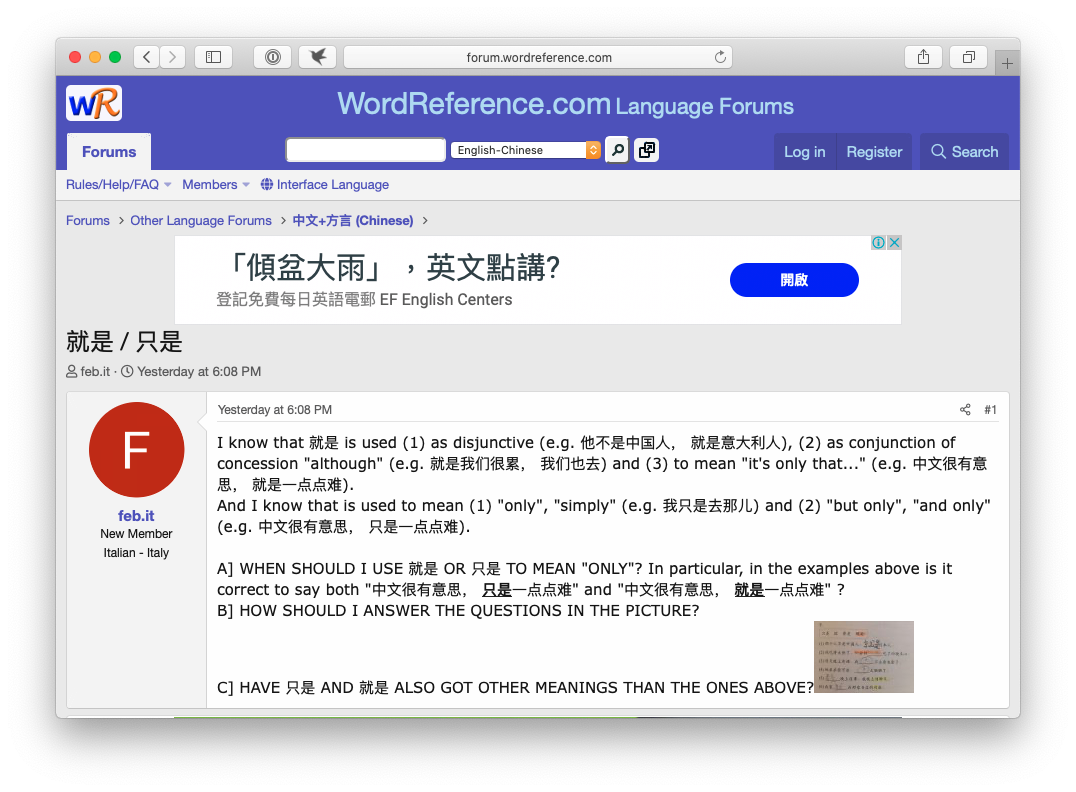
Task: Open the Safari Share button
Action: (x=924, y=57)
